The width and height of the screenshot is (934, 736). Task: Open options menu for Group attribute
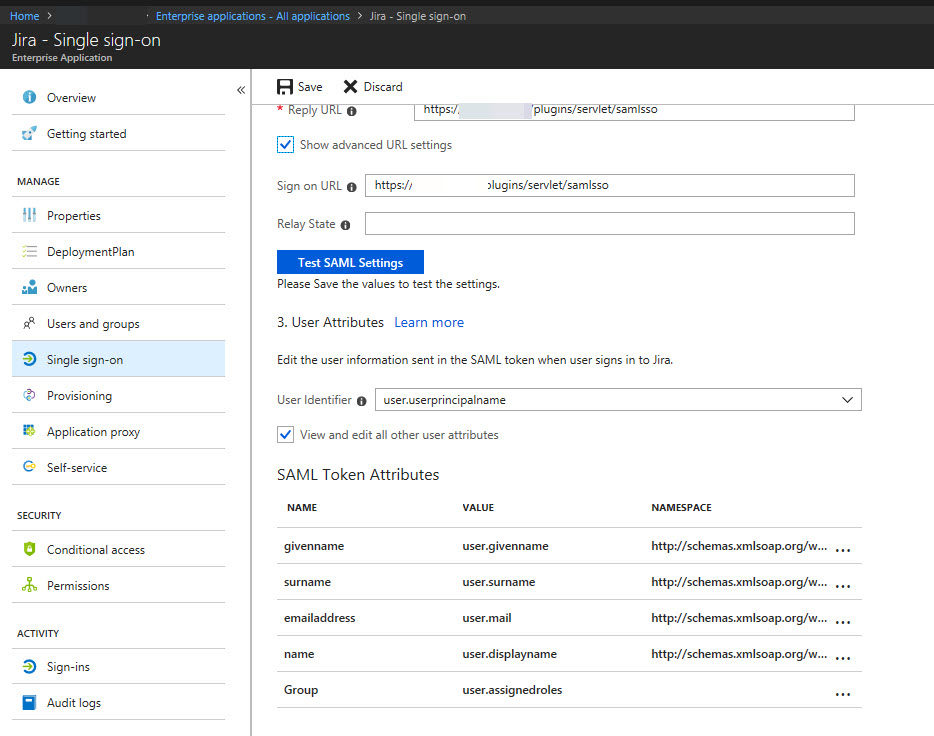pos(843,694)
